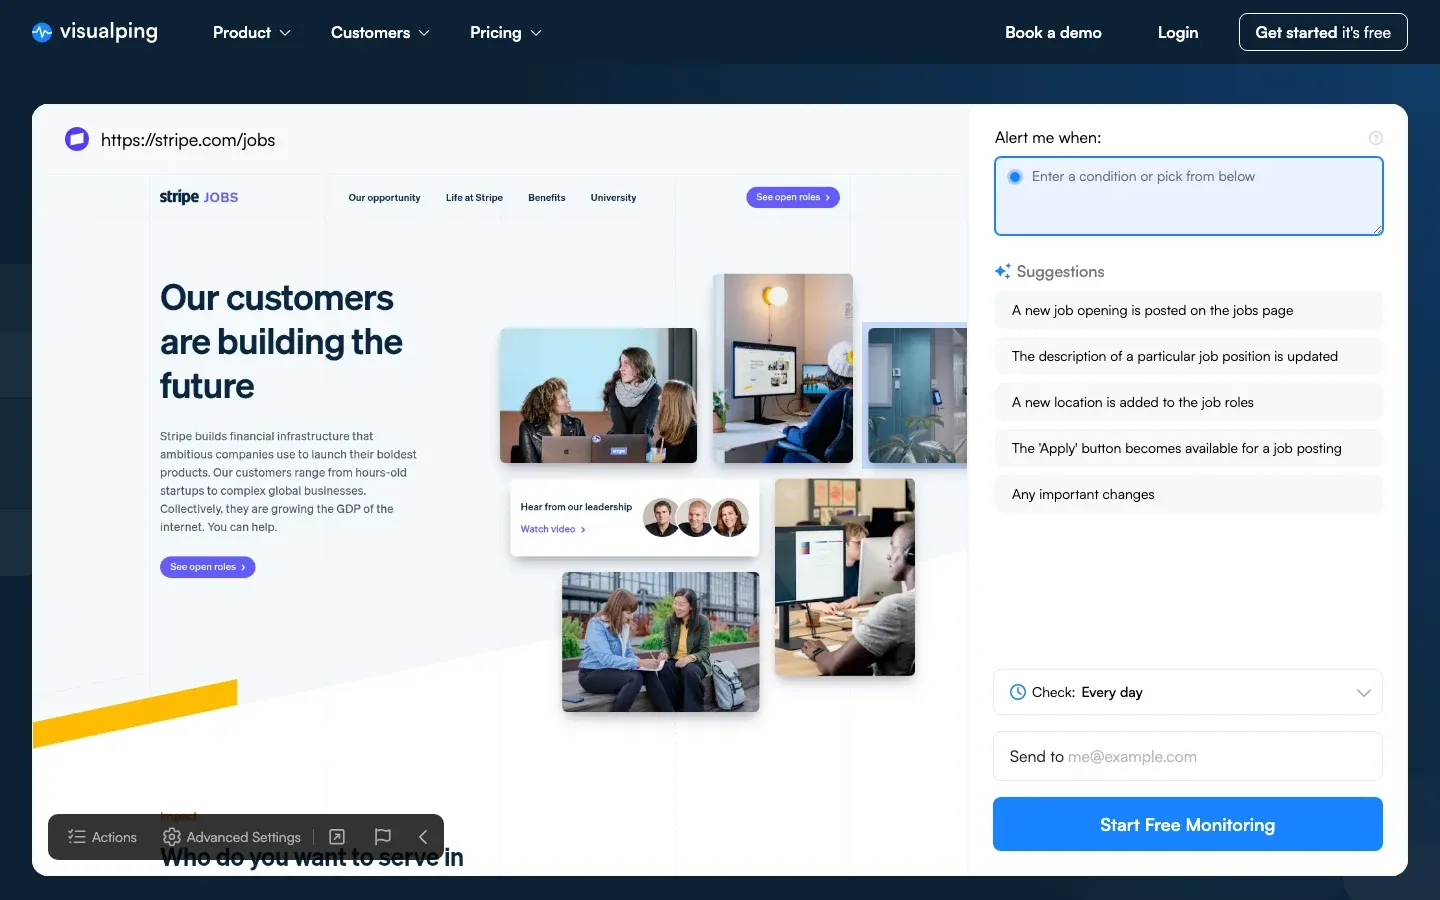Select suggestion: A new job opening is posted

pos(1188,310)
